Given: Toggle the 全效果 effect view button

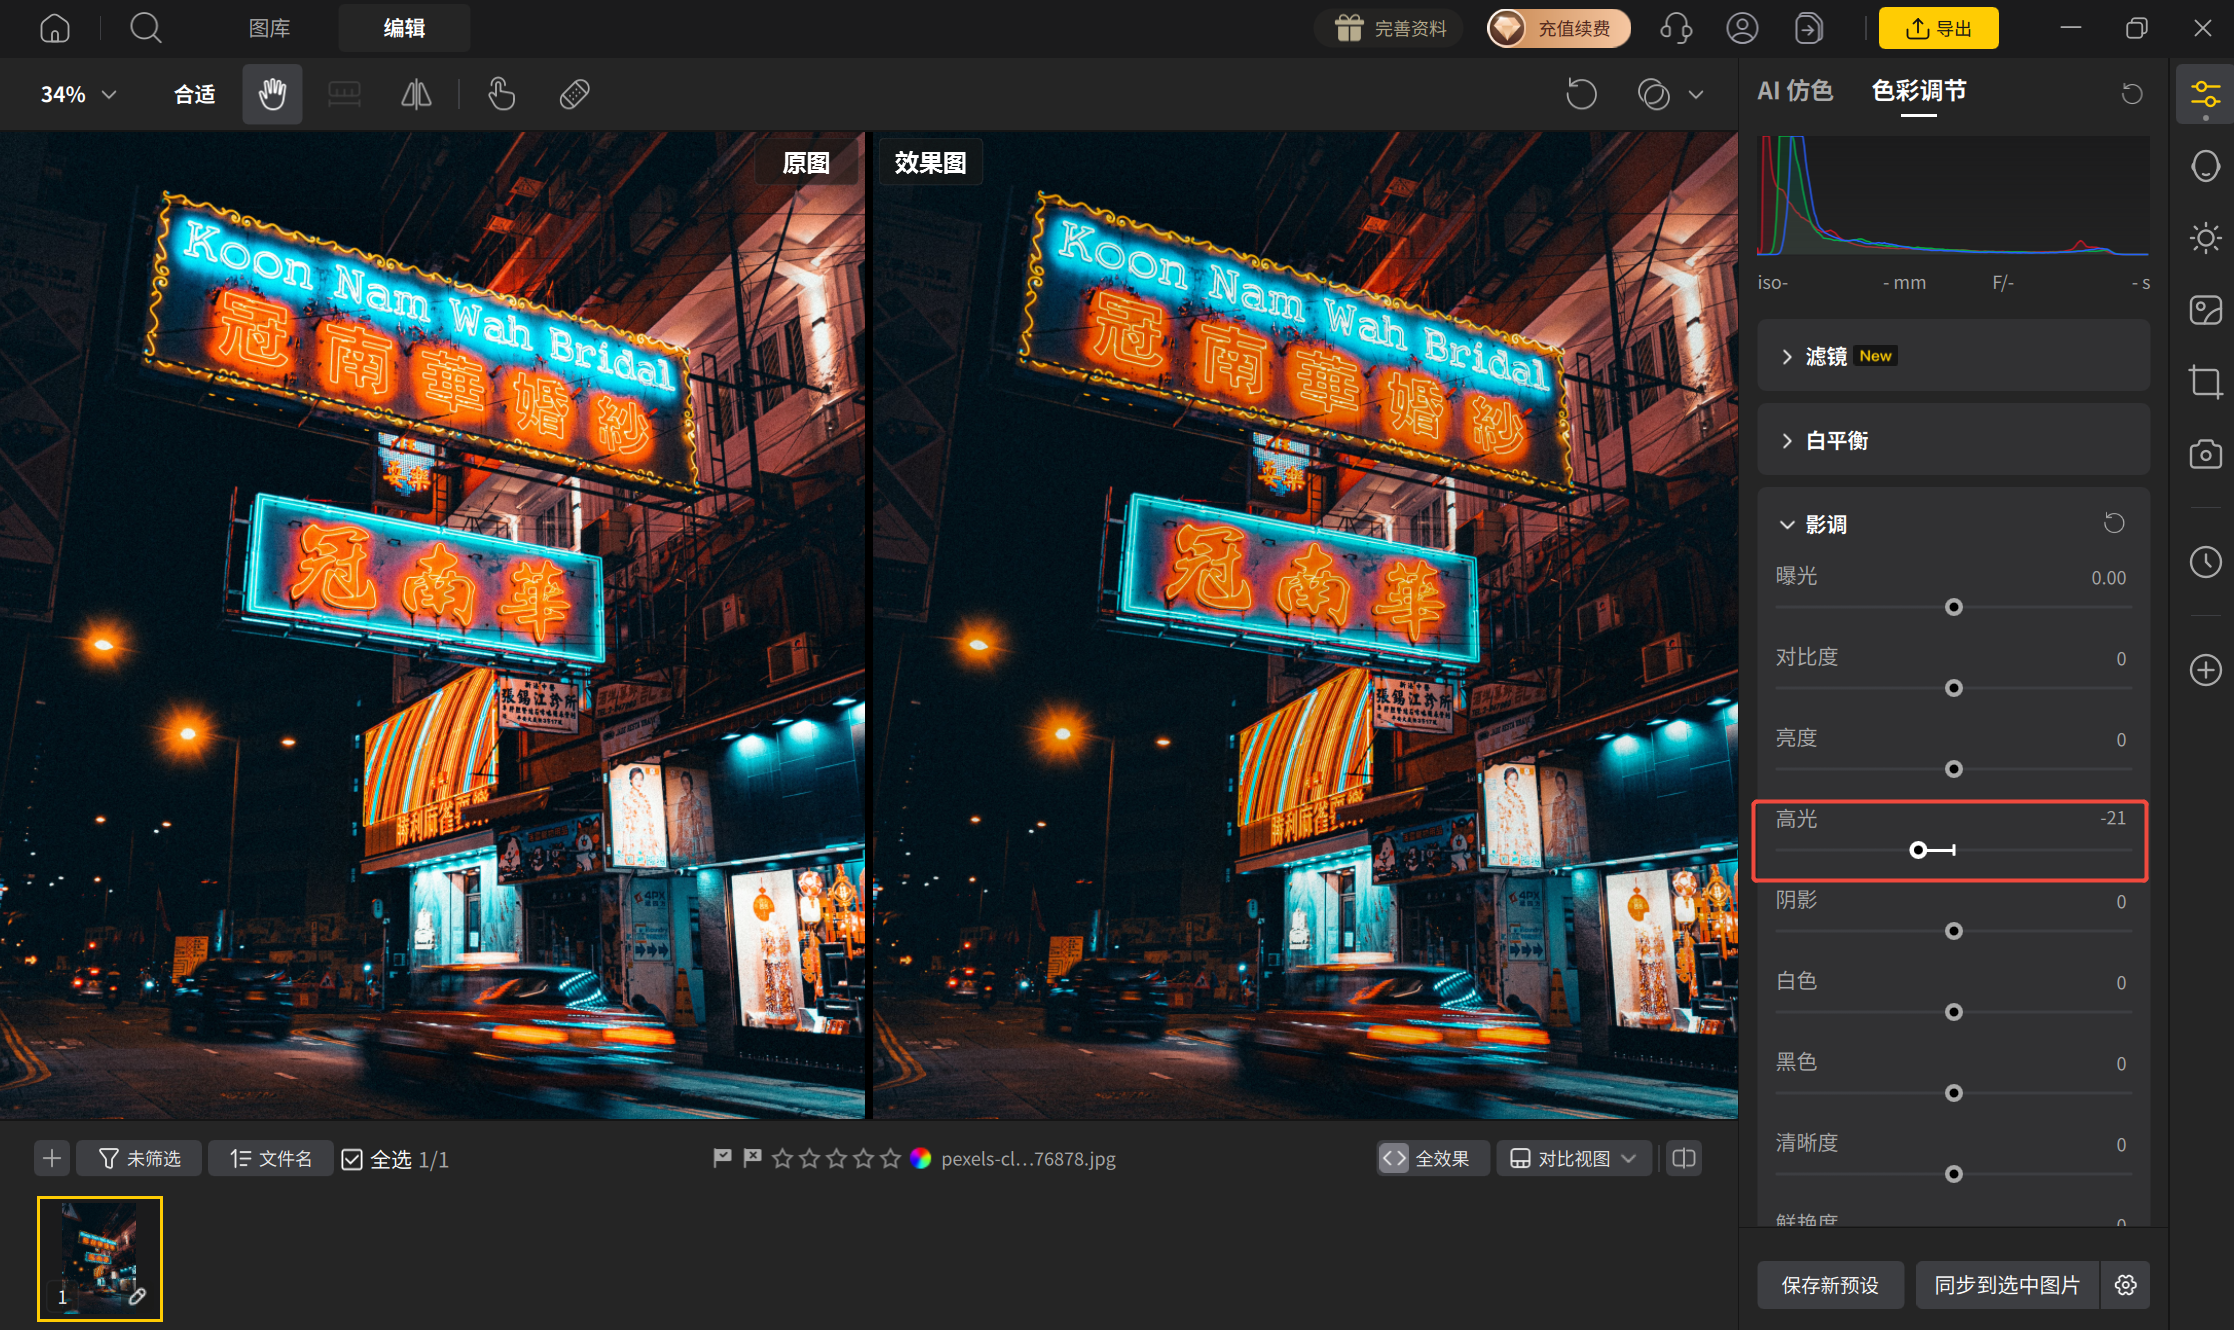Looking at the screenshot, I should [x=1432, y=1158].
